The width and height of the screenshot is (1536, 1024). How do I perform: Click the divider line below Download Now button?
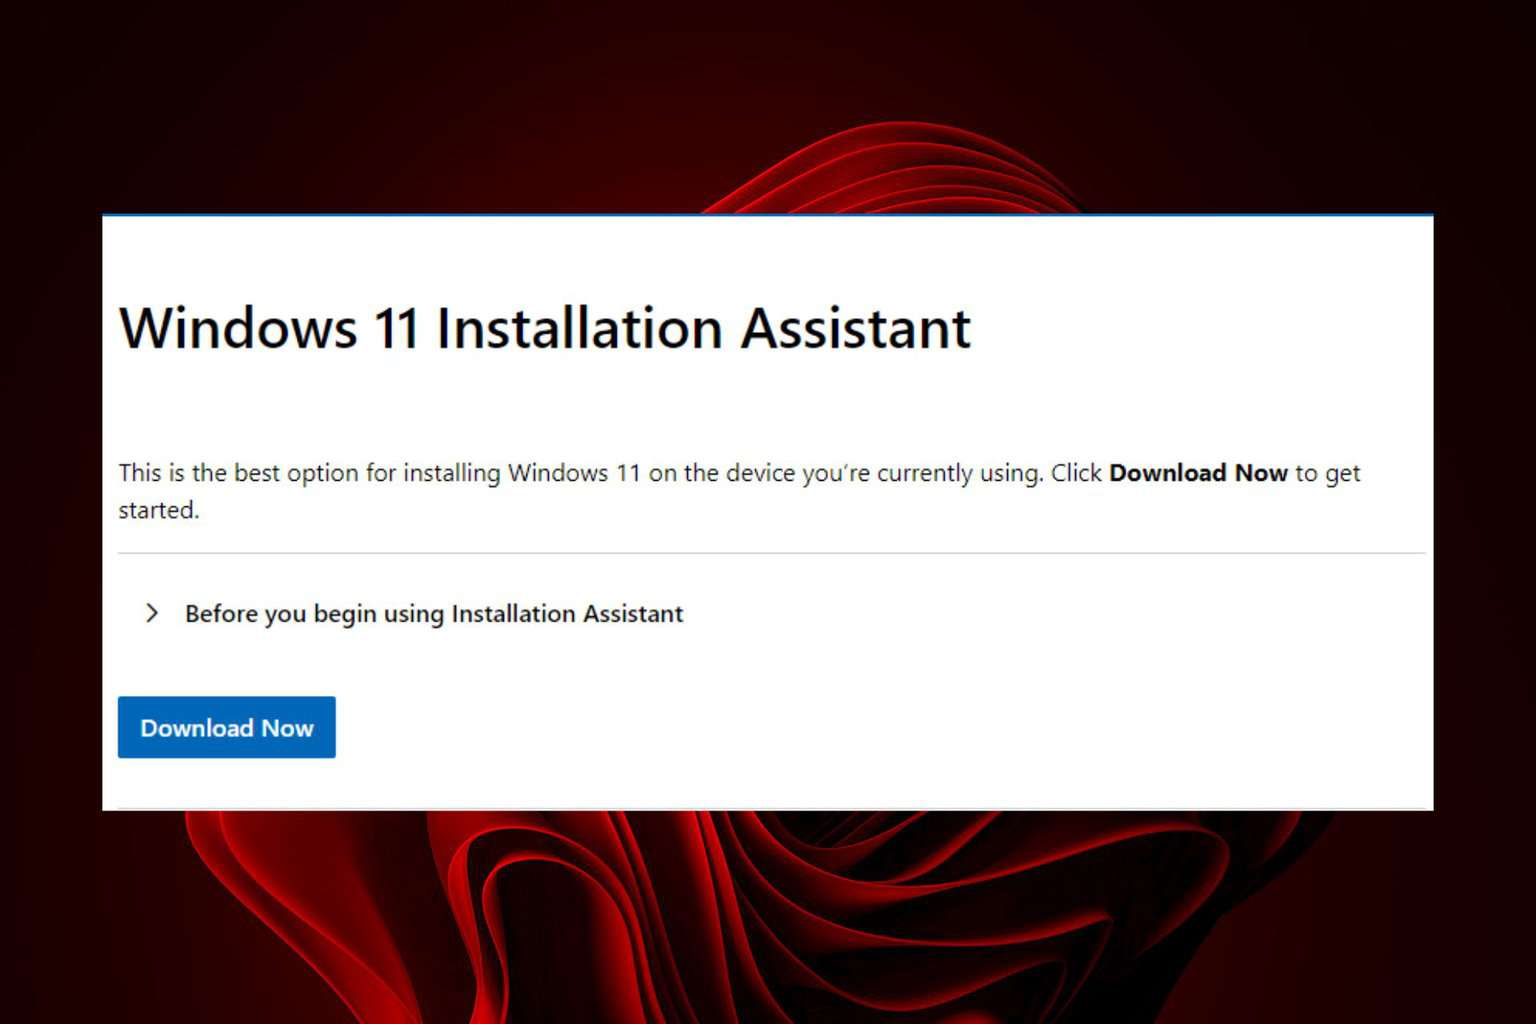pyautogui.click(x=770, y=808)
